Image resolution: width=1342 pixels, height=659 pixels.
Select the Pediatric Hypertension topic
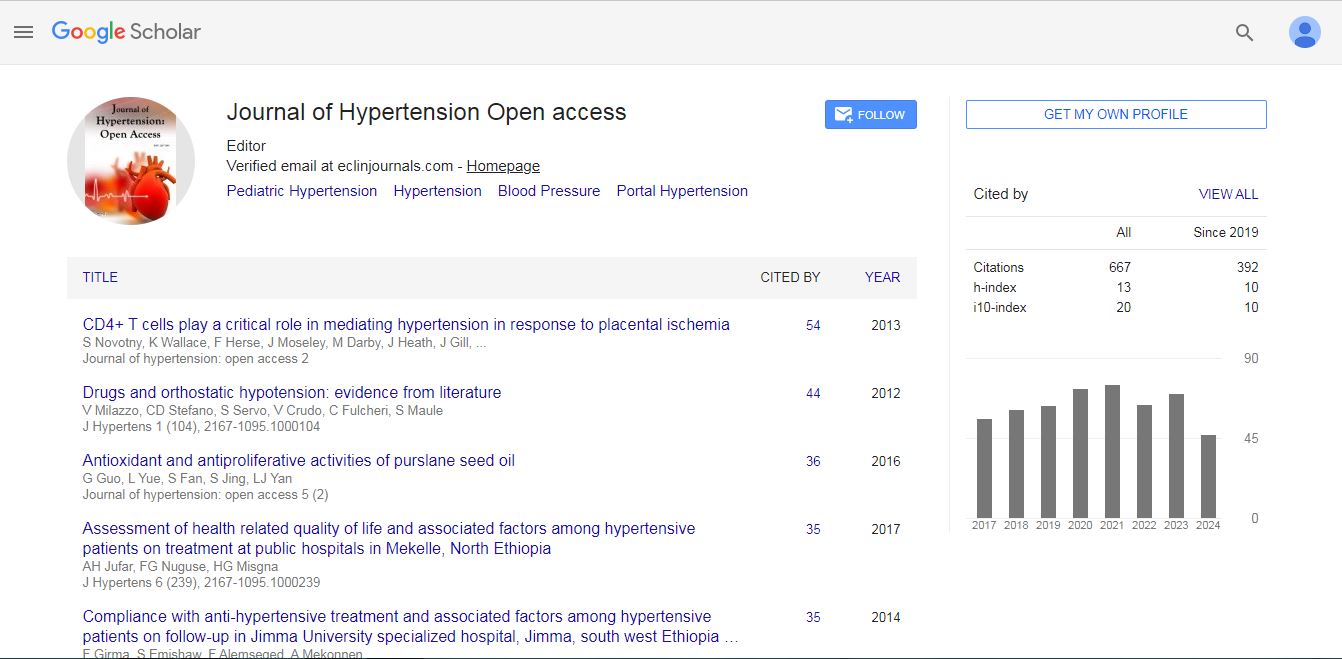pos(302,191)
